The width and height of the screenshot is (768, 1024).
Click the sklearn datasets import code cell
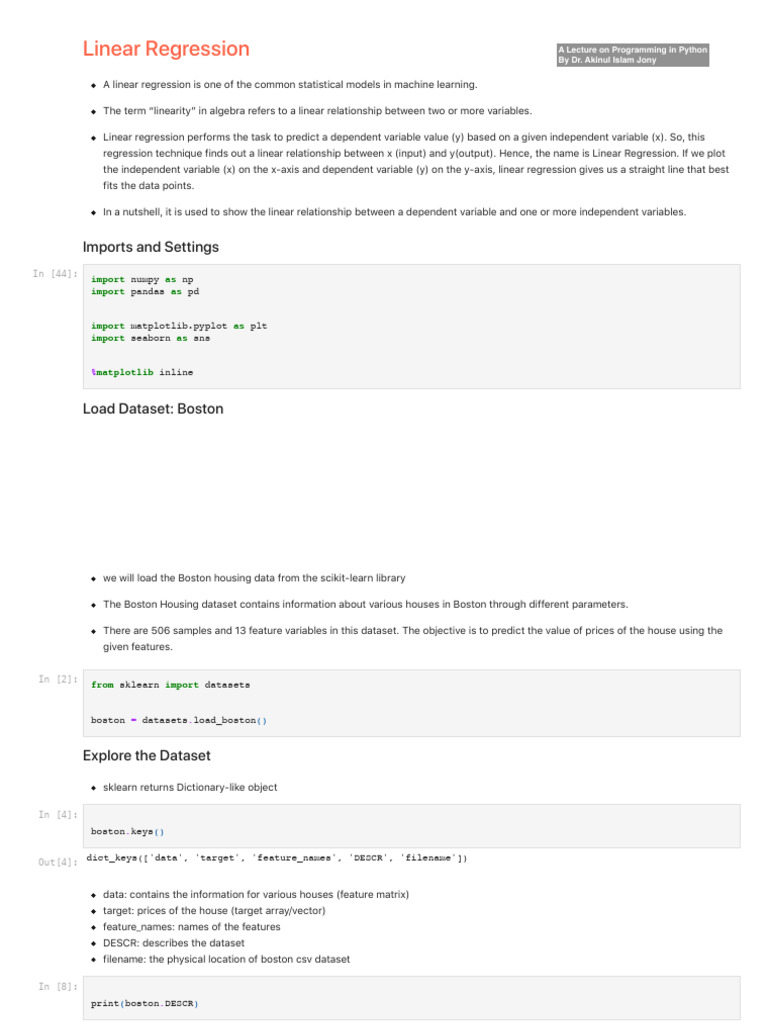click(x=412, y=702)
